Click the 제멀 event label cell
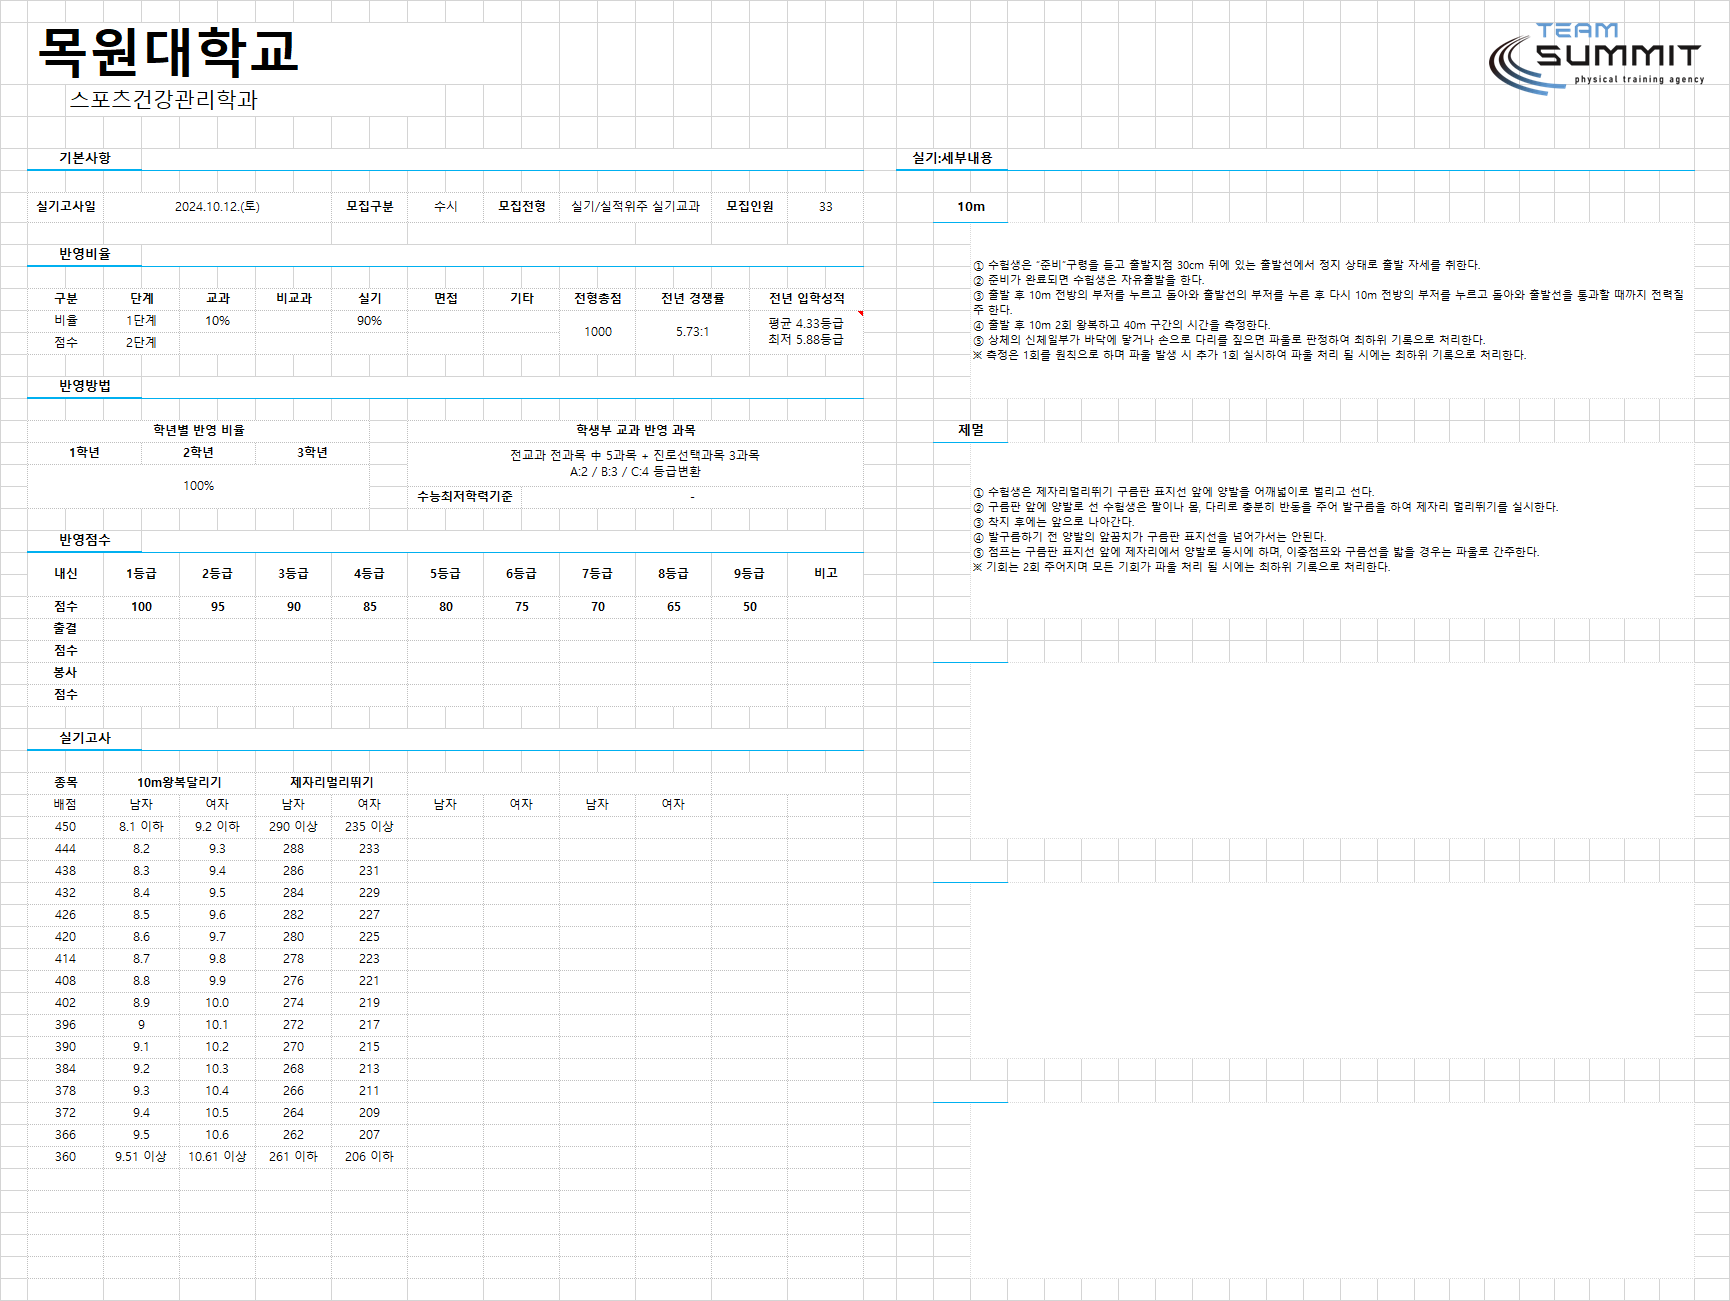The height and width of the screenshot is (1301, 1730). tap(971, 430)
